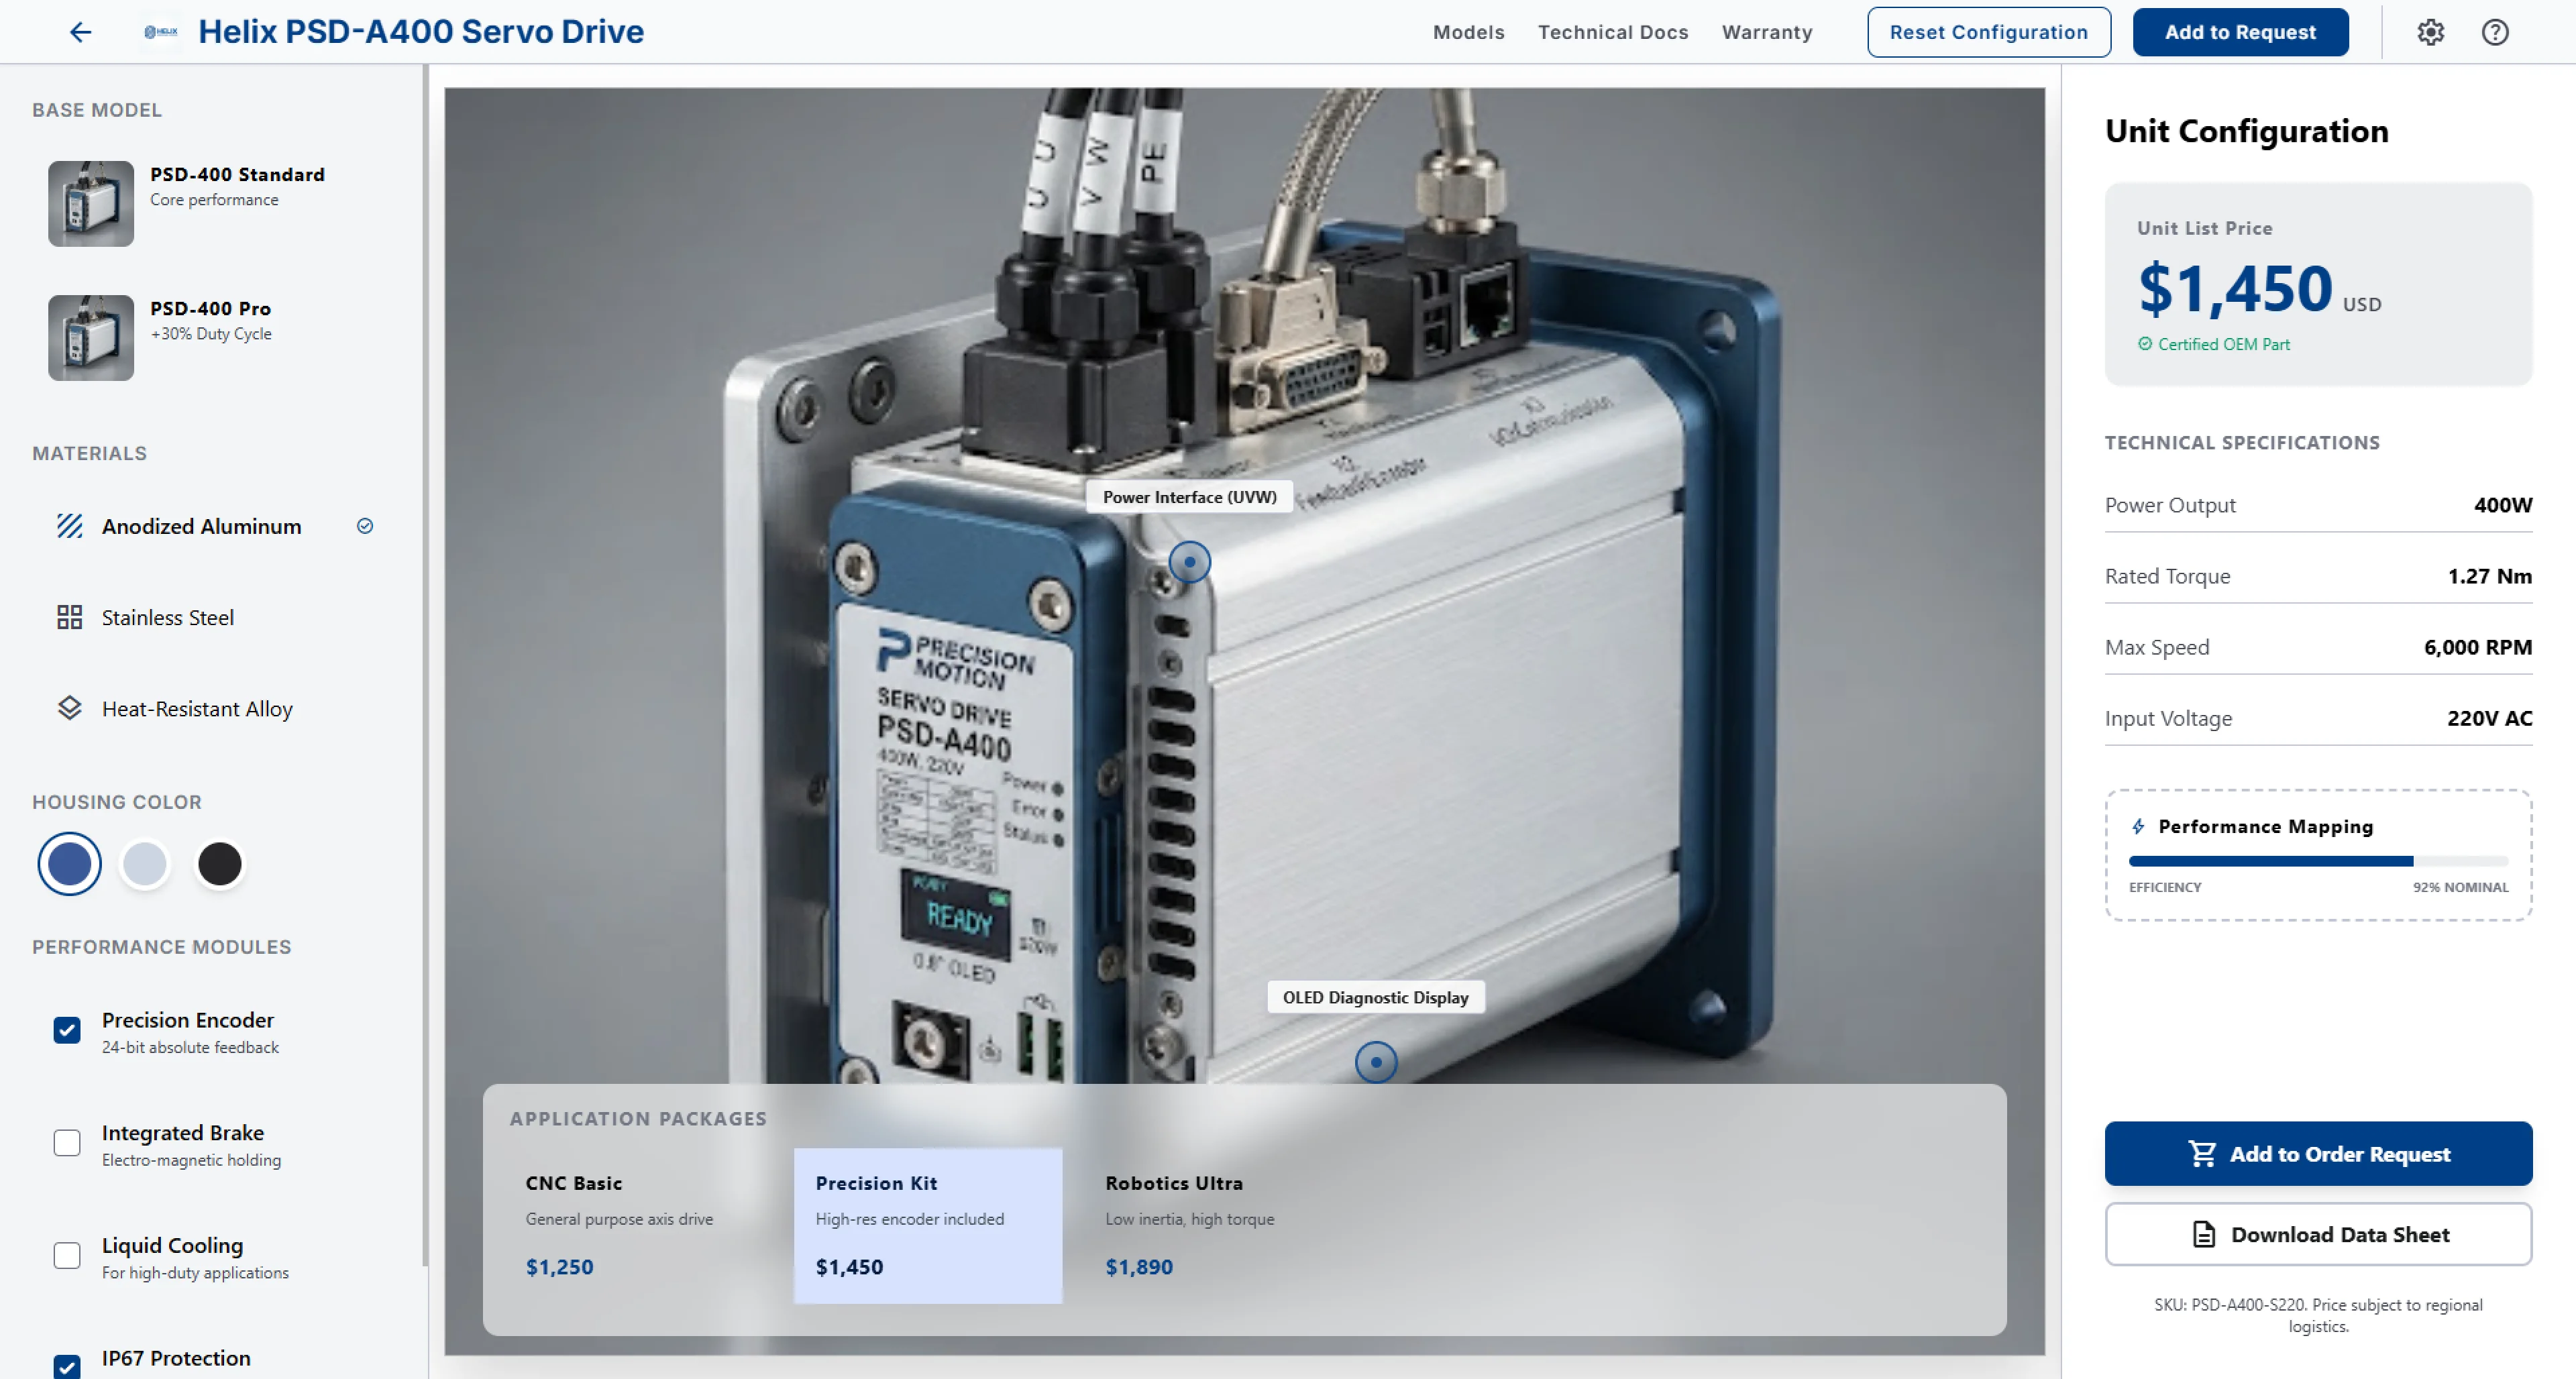This screenshot has width=2576, height=1379.
Task: Select the PSD-400 Standard thumbnail
Action: pos(91,203)
